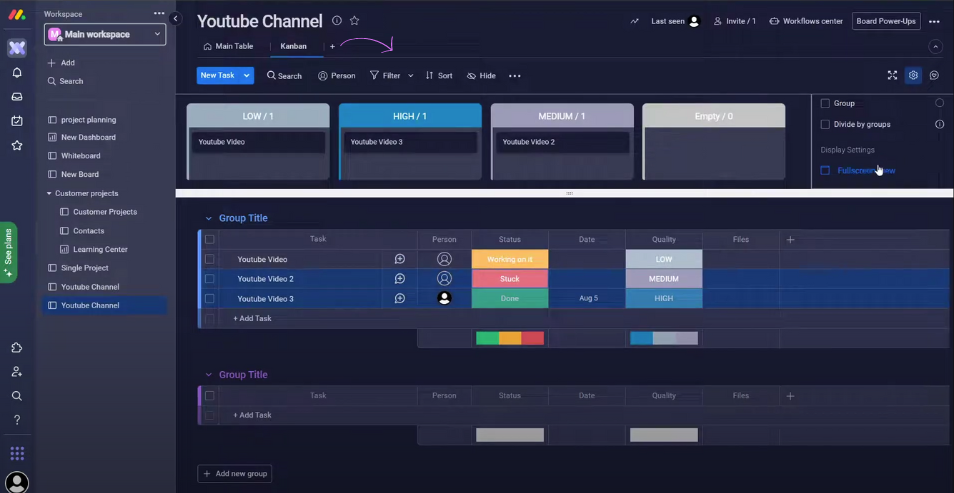Open conversation for Youtube Video 3
The width and height of the screenshot is (954, 493).
(x=400, y=299)
